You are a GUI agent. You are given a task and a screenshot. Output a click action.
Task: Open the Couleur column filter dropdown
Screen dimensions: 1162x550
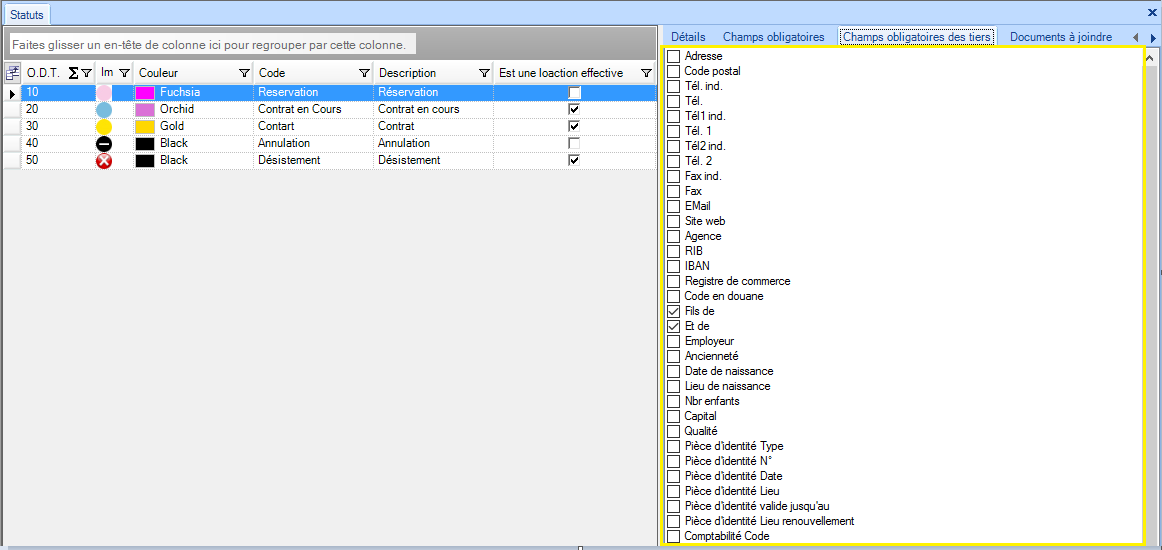point(244,73)
